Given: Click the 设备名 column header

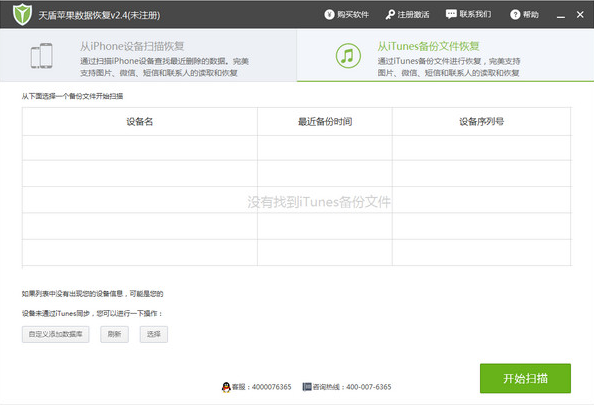Looking at the screenshot, I should pyautogui.click(x=140, y=122).
